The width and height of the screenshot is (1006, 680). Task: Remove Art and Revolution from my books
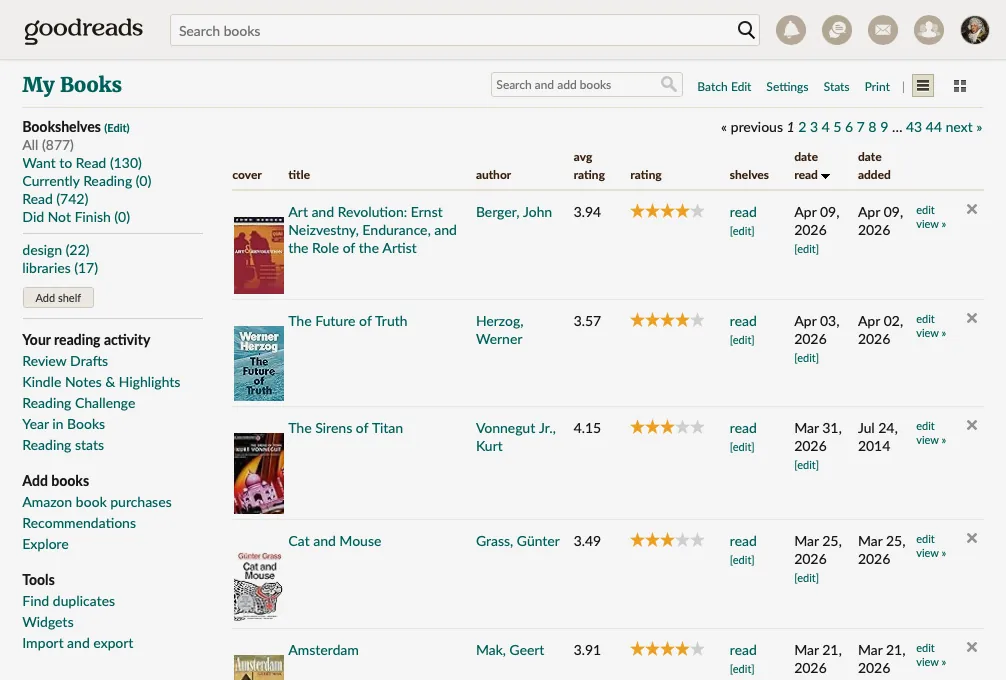coord(972,209)
